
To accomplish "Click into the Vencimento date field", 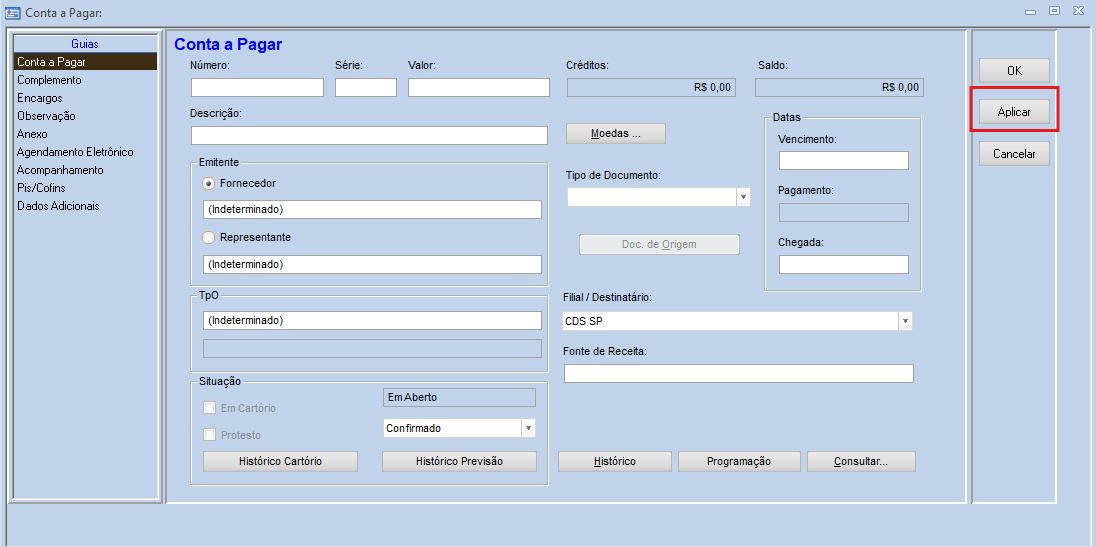I will coord(843,161).
